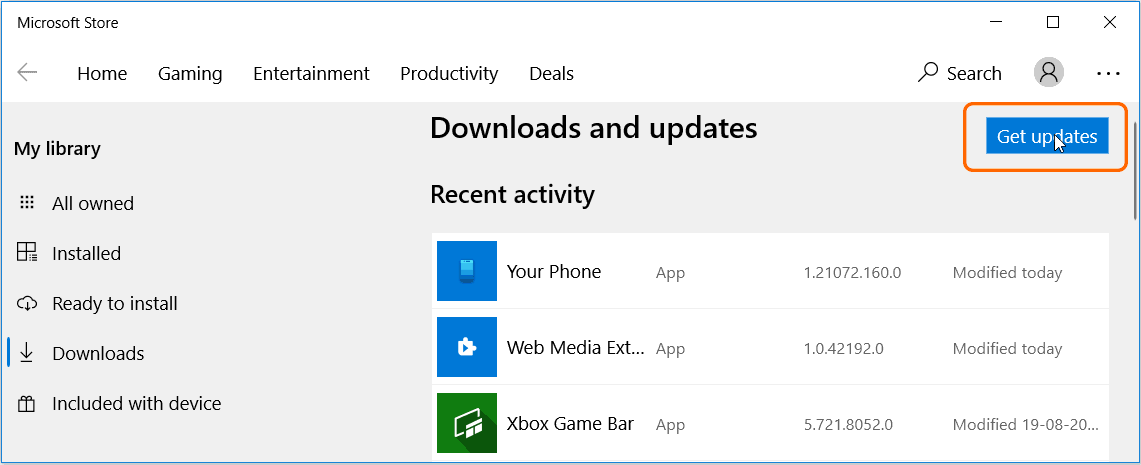Switch to the Home tab

tap(102, 73)
